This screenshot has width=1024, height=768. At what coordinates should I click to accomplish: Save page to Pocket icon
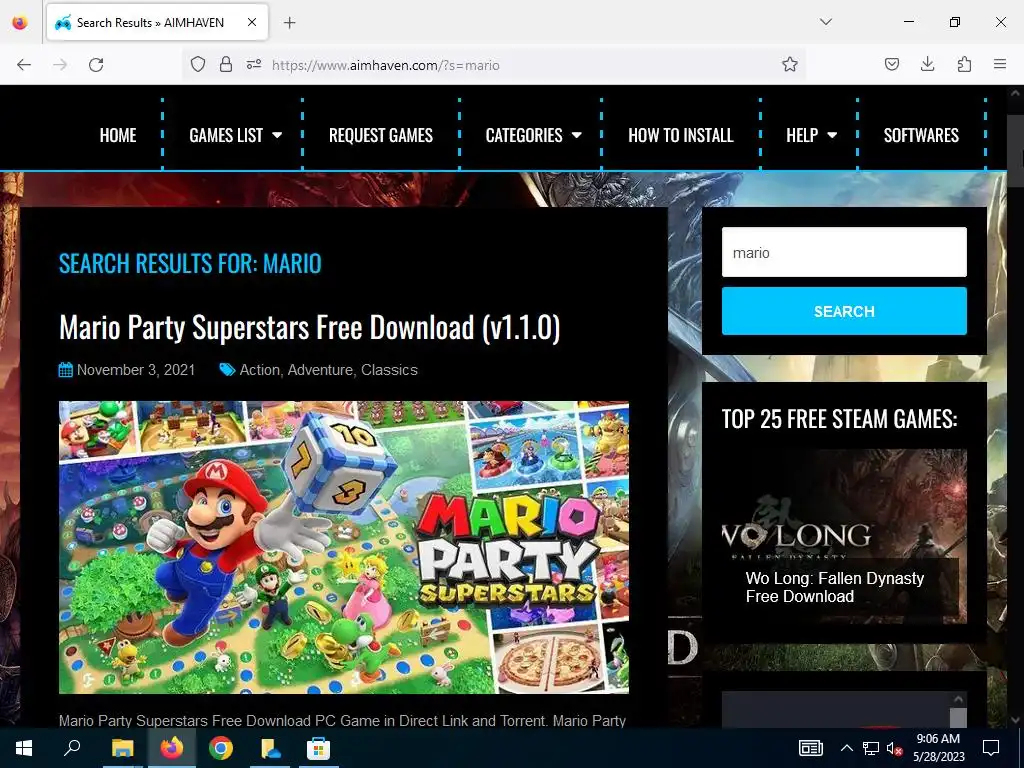(891, 64)
